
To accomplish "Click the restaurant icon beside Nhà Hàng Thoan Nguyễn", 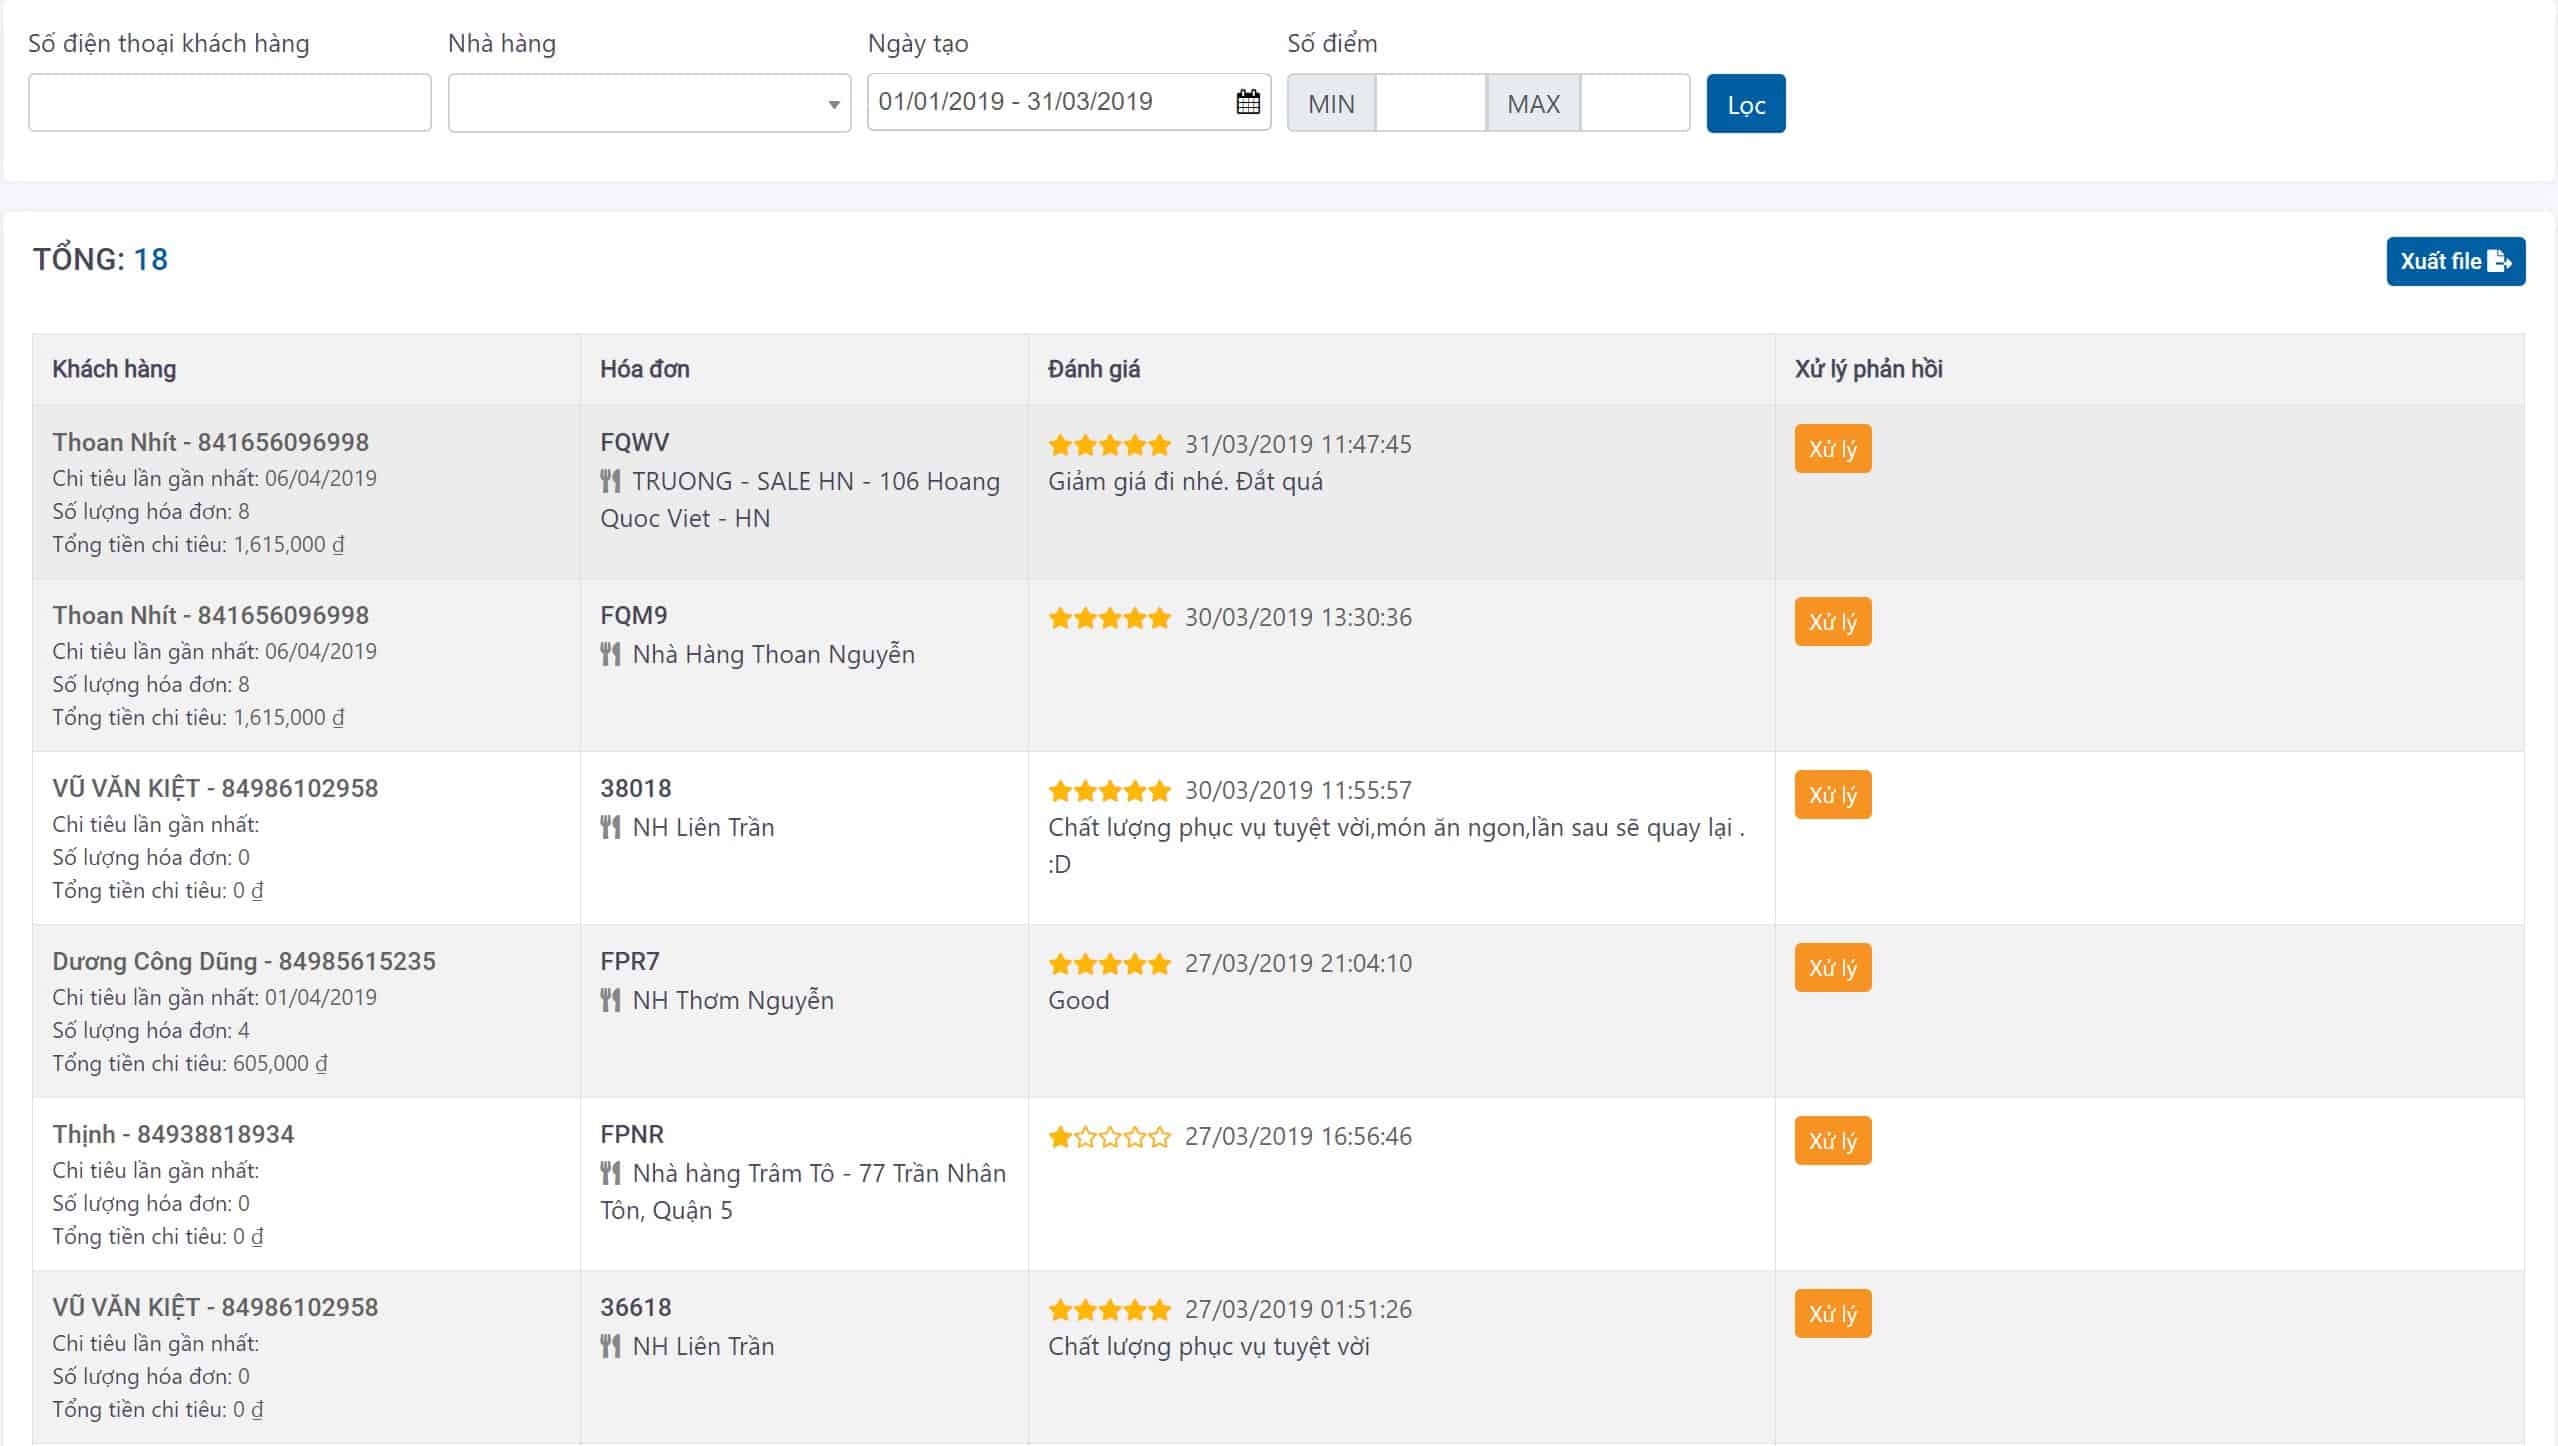I will pyautogui.click(x=610, y=655).
